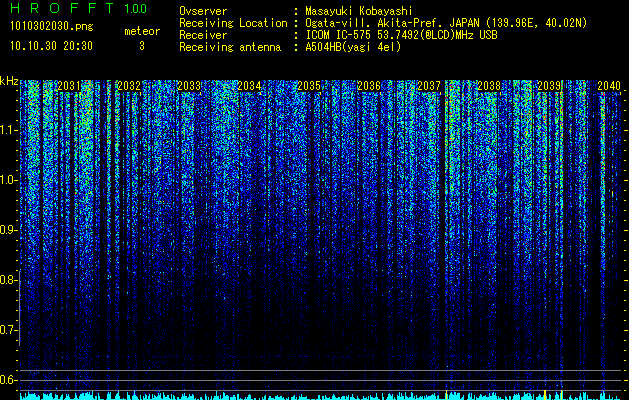Image resolution: width=629 pixels, height=400 pixels.
Task: Click the 0.9 kHz axis label
Action: (8, 230)
